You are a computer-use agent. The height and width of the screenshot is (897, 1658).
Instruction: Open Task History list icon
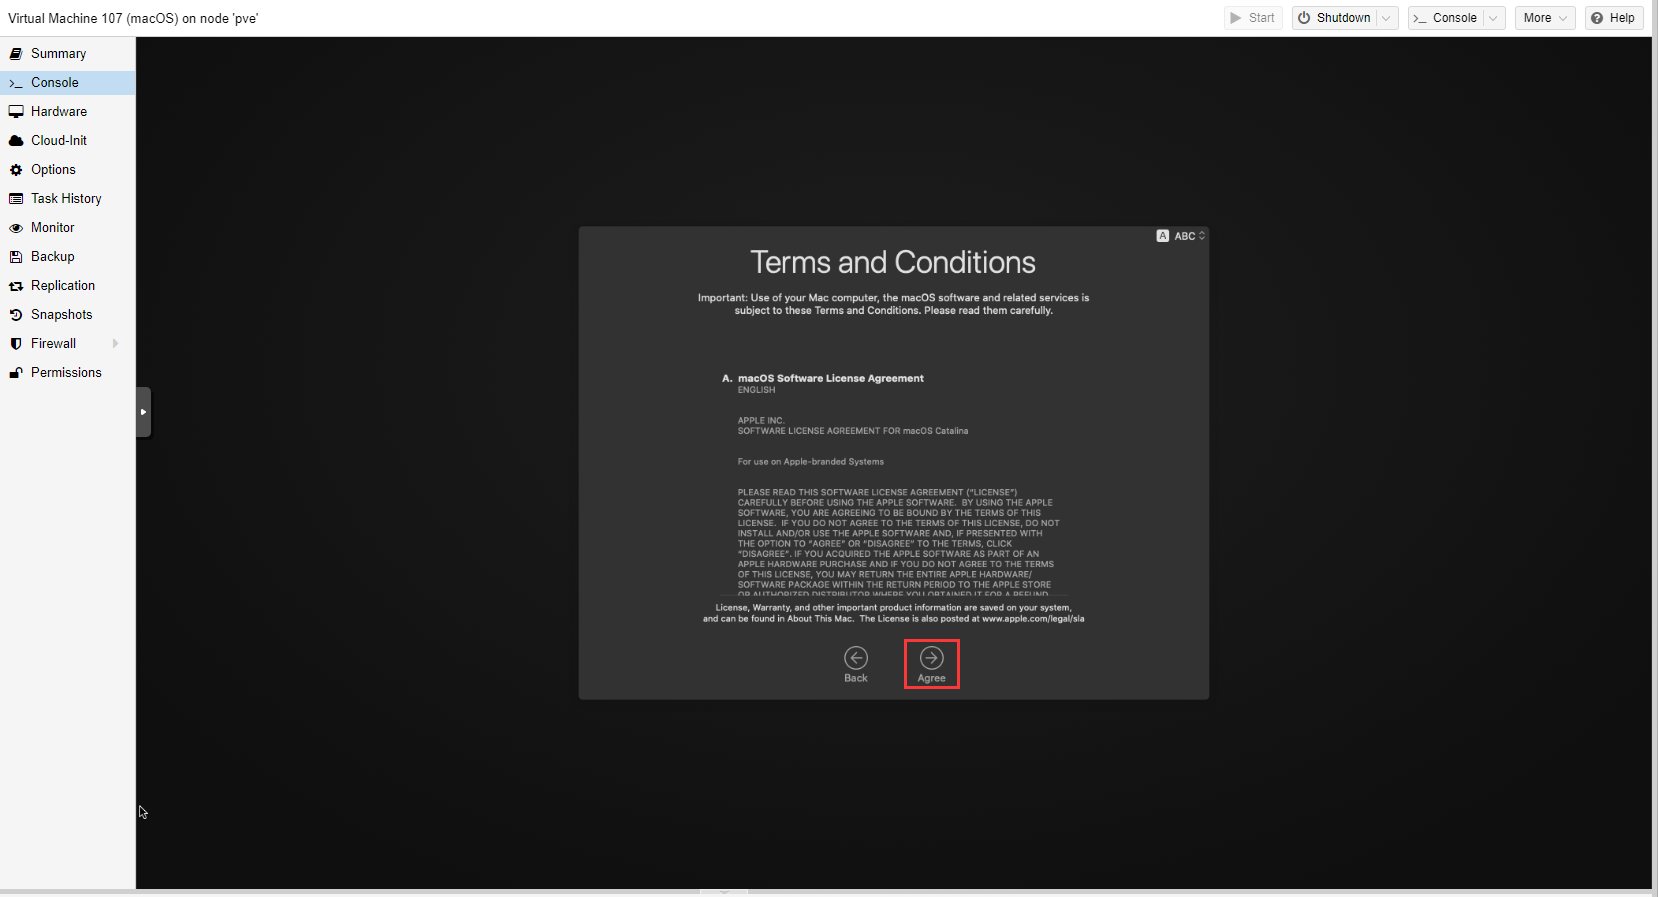(16, 199)
